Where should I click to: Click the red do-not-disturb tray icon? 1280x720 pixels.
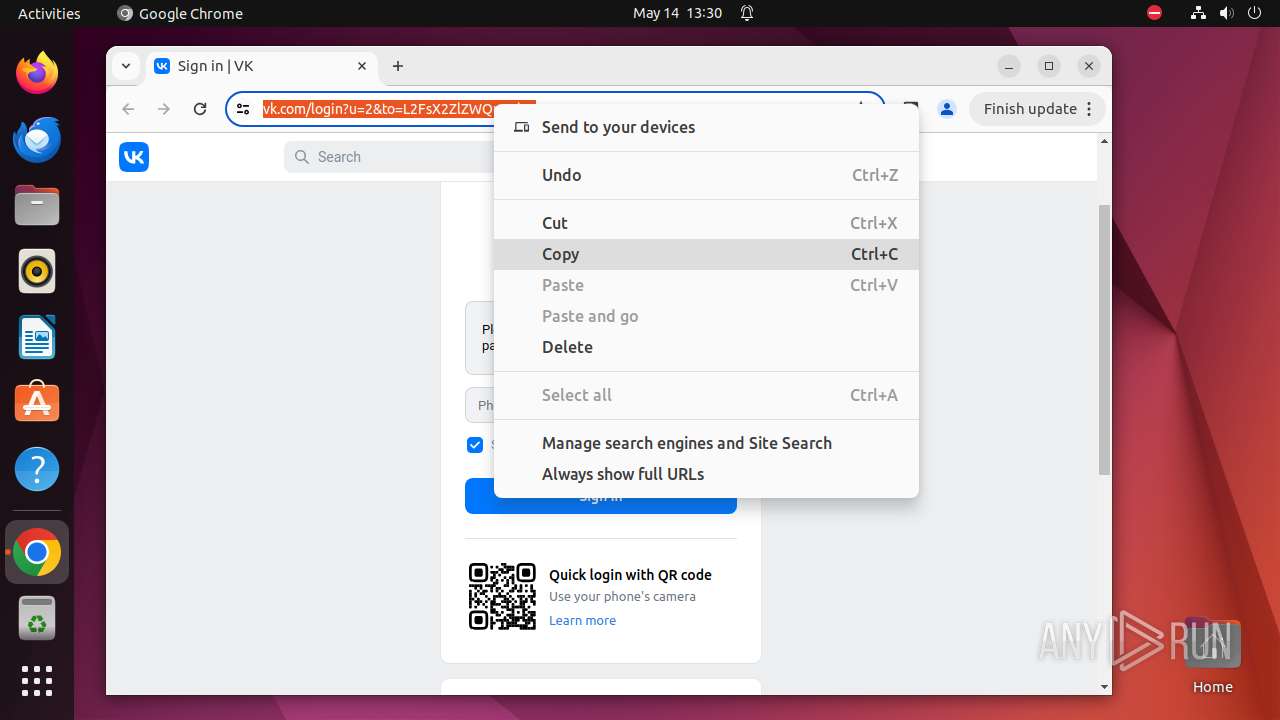click(x=1155, y=13)
